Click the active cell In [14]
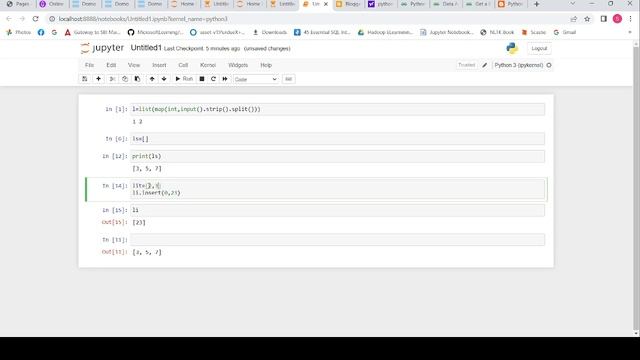The width and height of the screenshot is (640, 360). (338, 189)
